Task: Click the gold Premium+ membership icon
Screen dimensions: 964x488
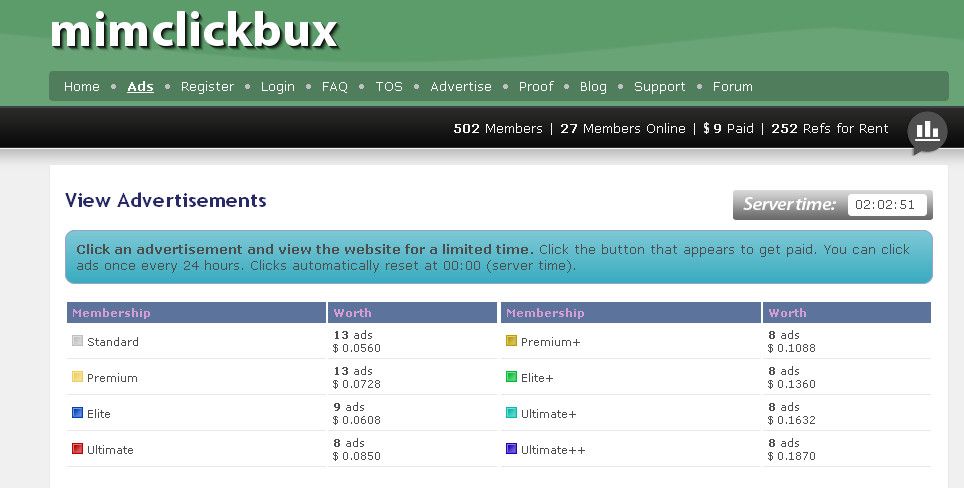Action: coord(512,341)
